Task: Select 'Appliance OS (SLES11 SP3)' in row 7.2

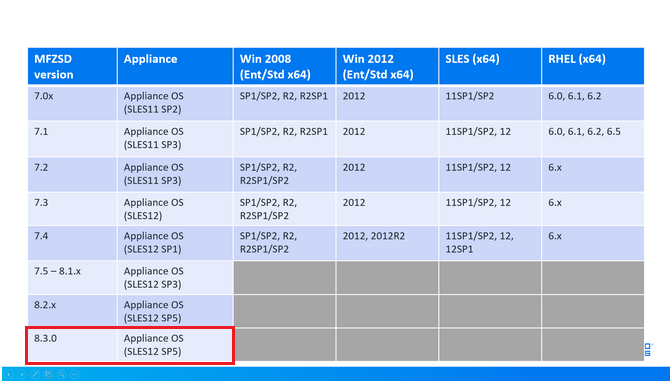Action: point(175,174)
